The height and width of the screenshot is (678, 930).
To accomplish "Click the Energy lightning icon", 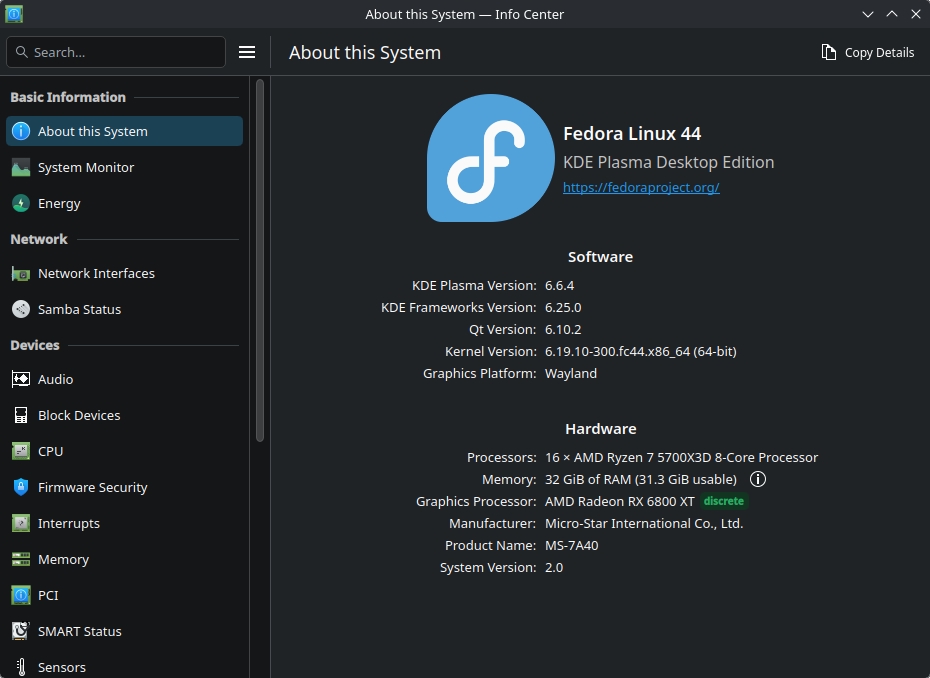I will [x=21, y=203].
